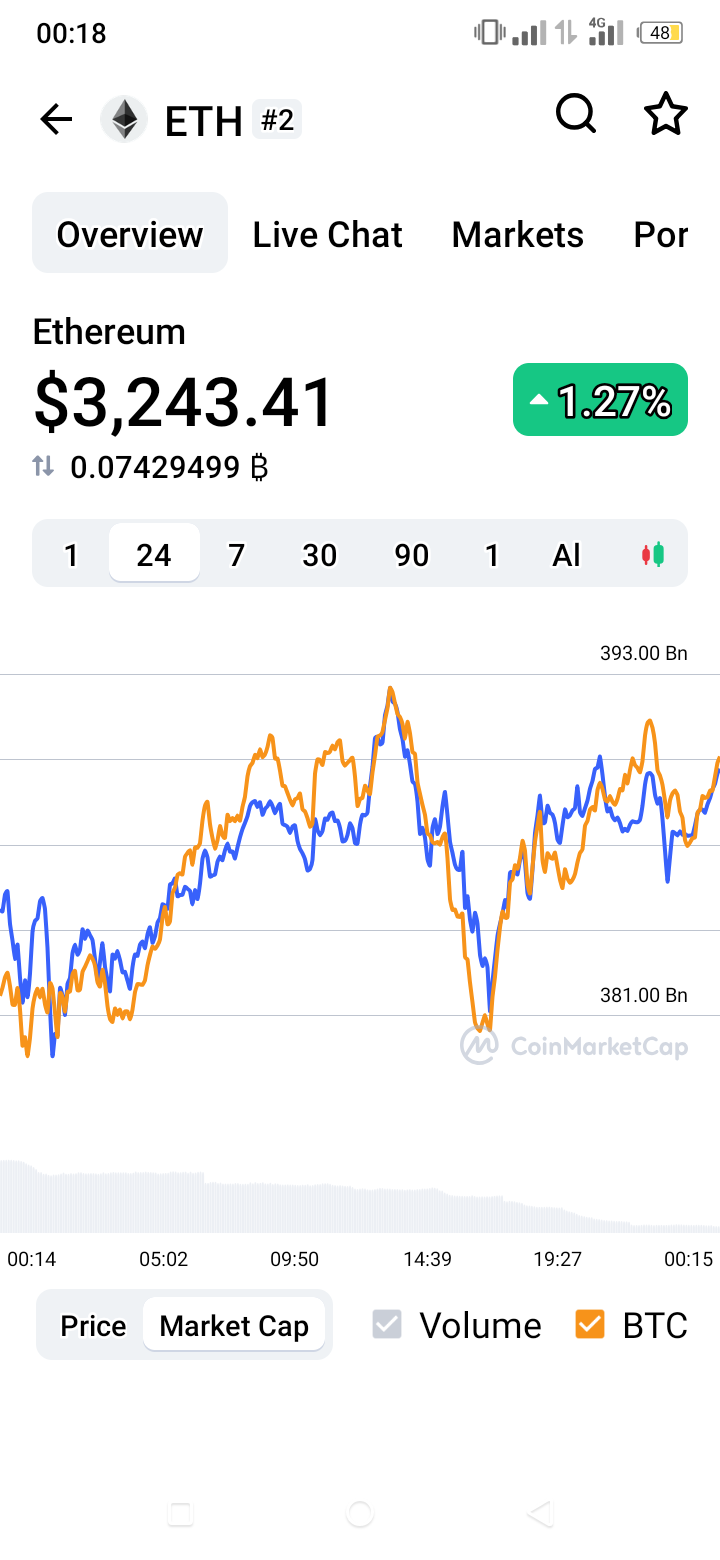The width and height of the screenshot is (720, 1560).
Task: Tap the chart peak near 14:39
Action: point(390,690)
